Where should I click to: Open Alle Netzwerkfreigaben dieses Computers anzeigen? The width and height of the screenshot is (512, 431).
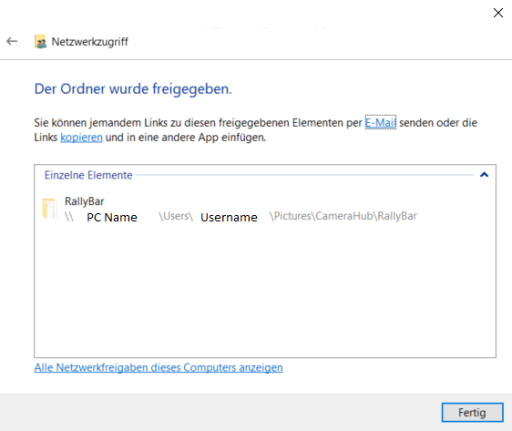(158, 368)
